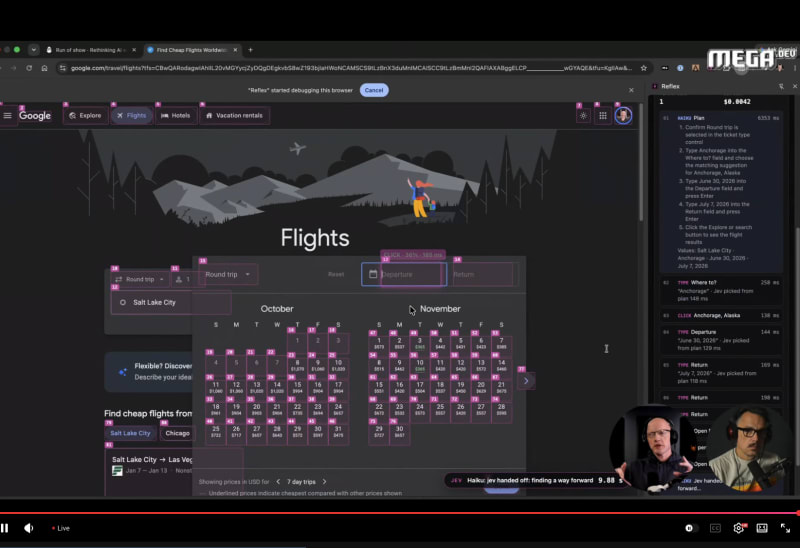Select the Chicago city chip
Screen dimensions: 800x548
click(x=177, y=433)
